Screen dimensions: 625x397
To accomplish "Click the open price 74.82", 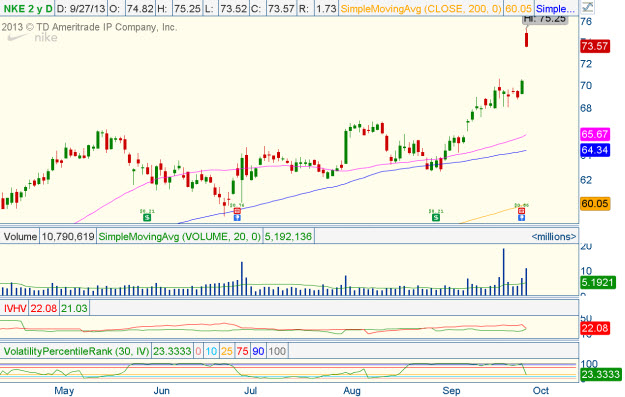I will 140,8.
